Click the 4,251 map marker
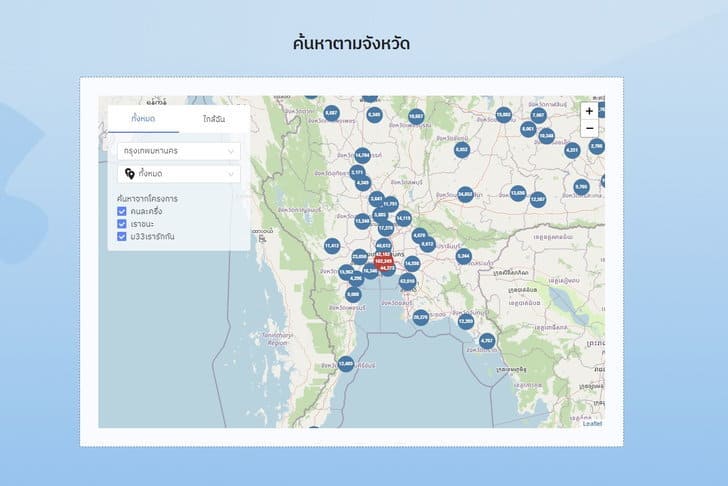The height and width of the screenshot is (486, 728). [572, 150]
